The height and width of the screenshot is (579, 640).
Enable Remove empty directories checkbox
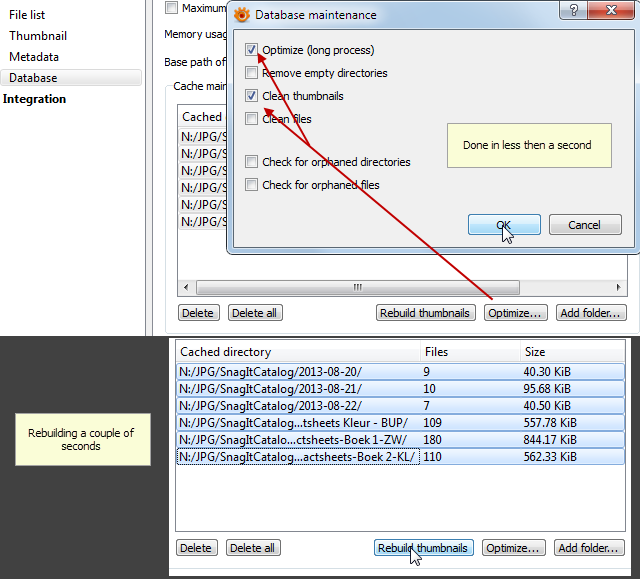pyautogui.click(x=251, y=73)
